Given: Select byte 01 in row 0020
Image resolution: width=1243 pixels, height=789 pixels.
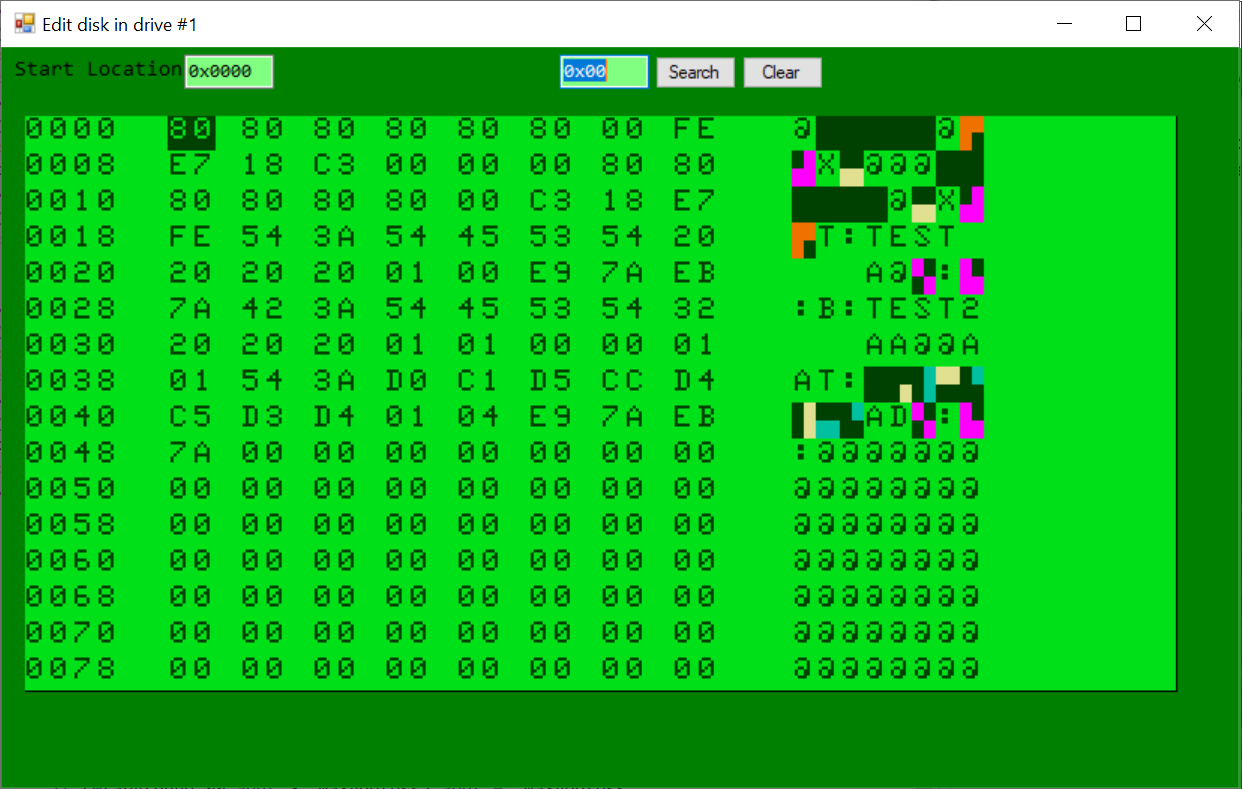Looking at the screenshot, I should pyautogui.click(x=407, y=273).
